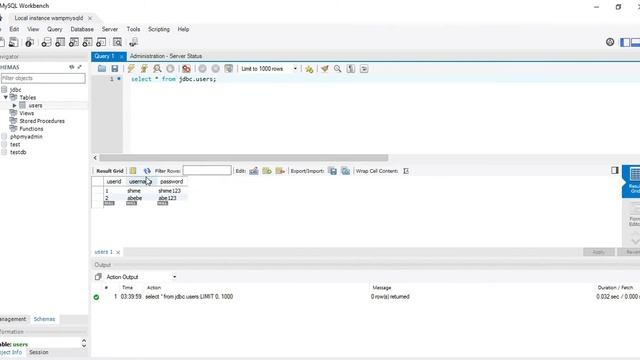The height and width of the screenshot is (360, 640).
Task: Execute the query with lightning bolt icon
Action: tap(131, 69)
